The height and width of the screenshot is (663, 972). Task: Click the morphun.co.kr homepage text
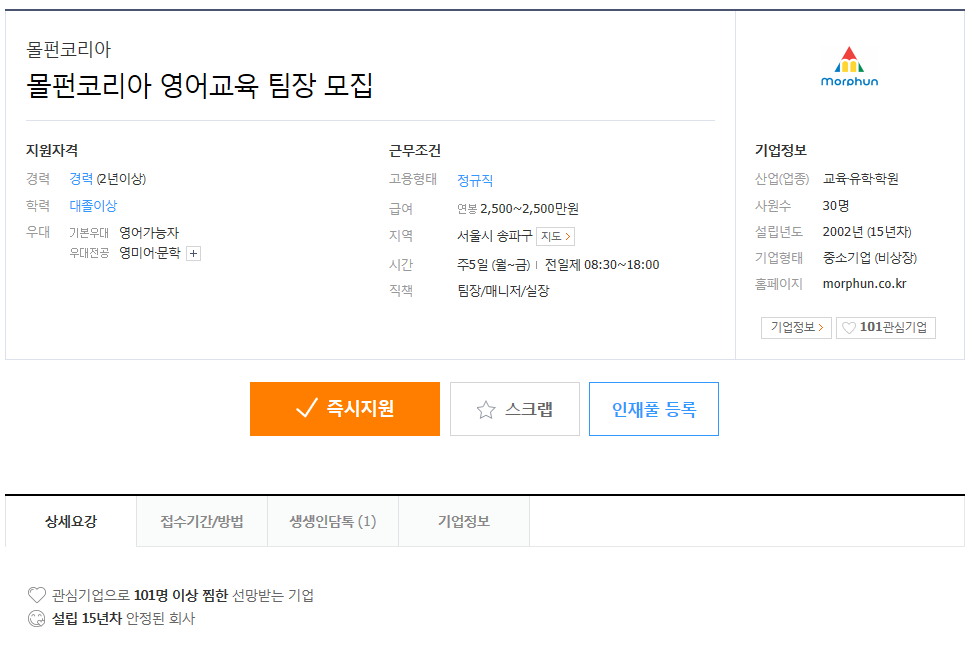point(864,284)
